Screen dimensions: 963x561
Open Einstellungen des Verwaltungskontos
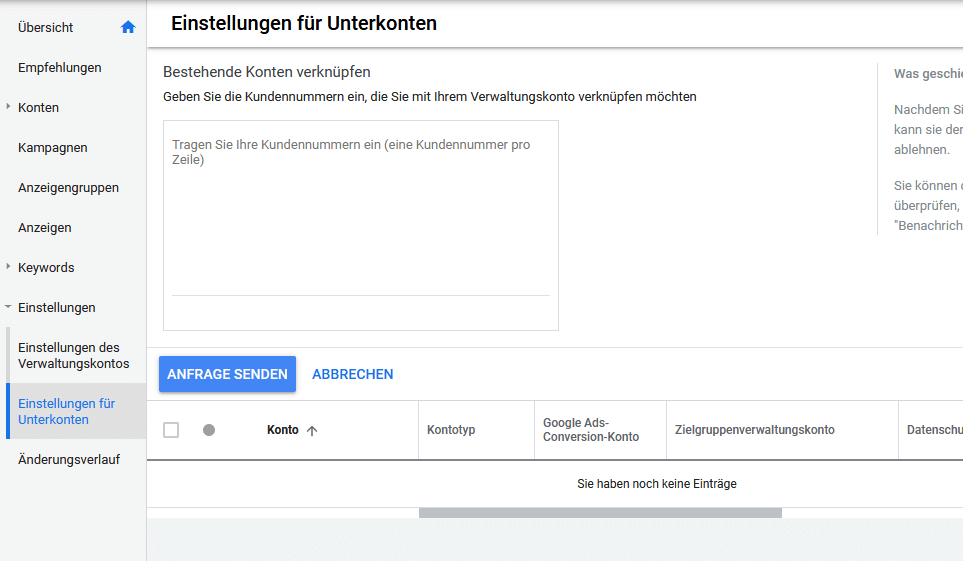pyautogui.click(x=74, y=356)
